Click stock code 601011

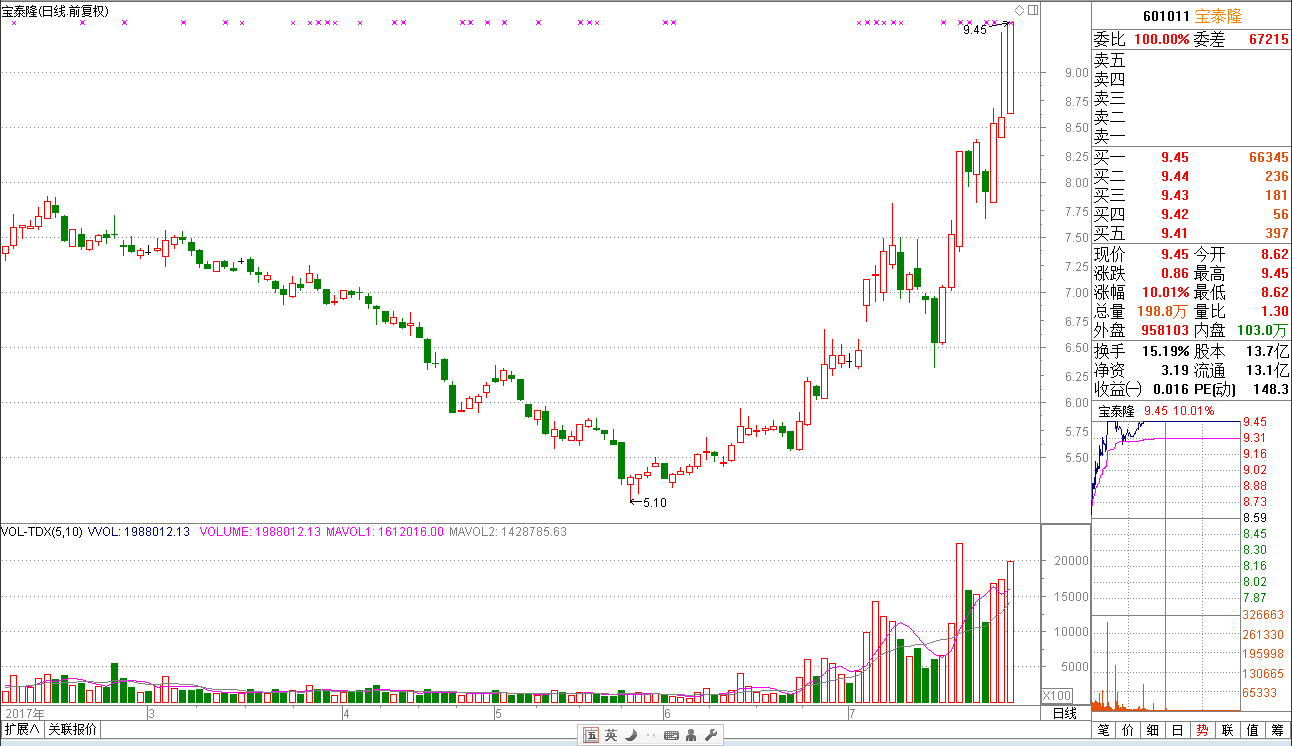pyautogui.click(x=1166, y=16)
